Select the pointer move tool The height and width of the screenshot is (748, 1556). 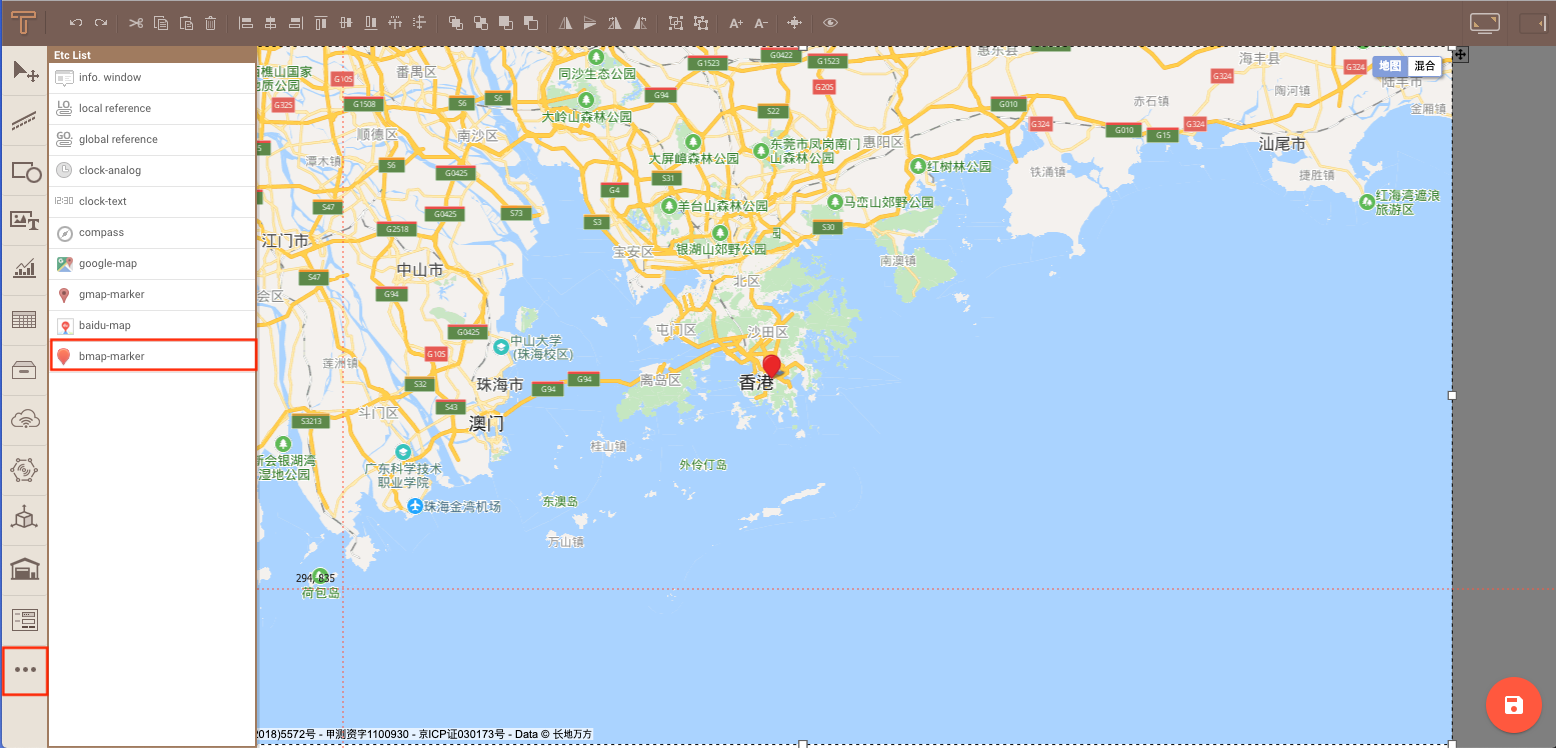click(x=25, y=72)
